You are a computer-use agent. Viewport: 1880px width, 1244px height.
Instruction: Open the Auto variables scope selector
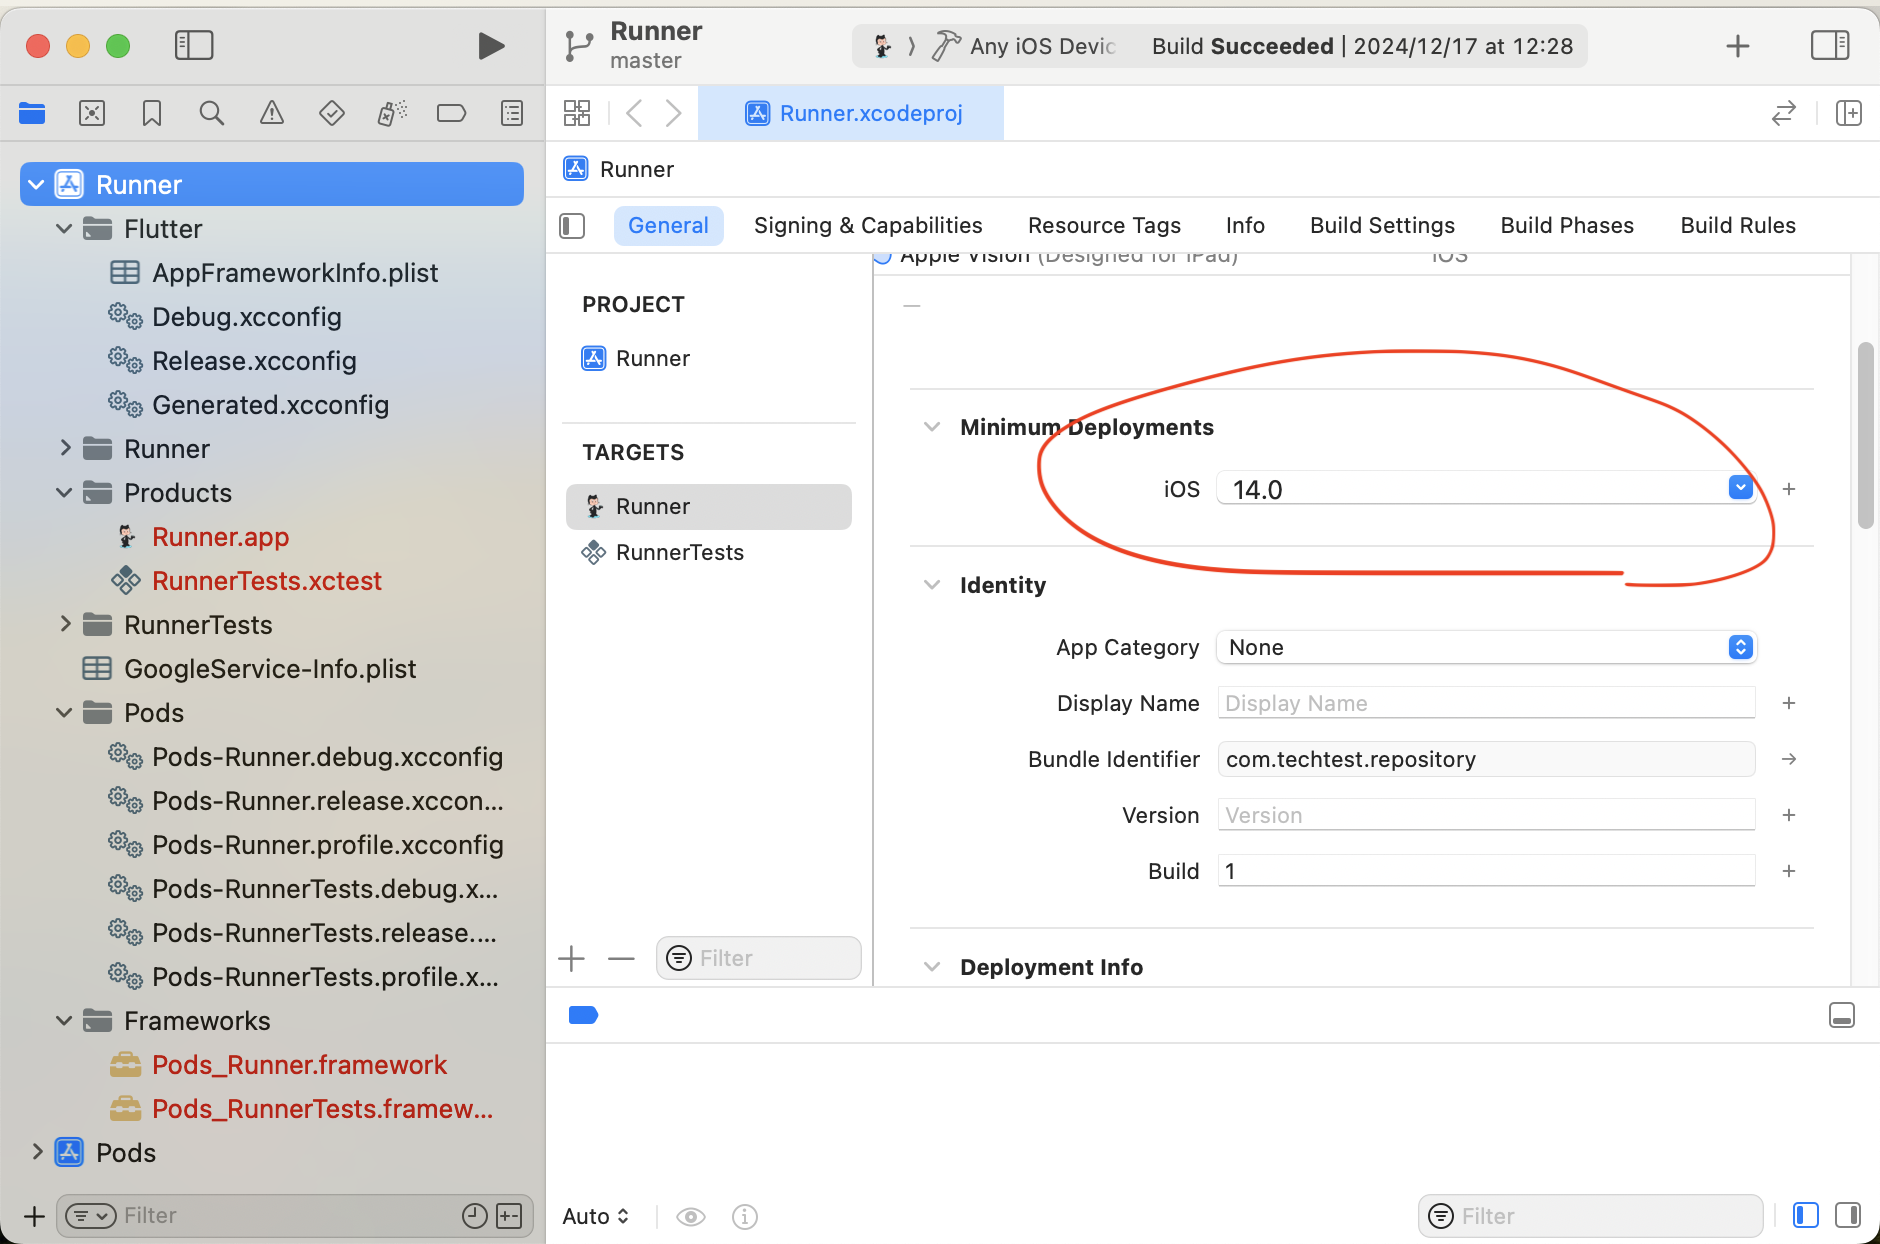[596, 1216]
